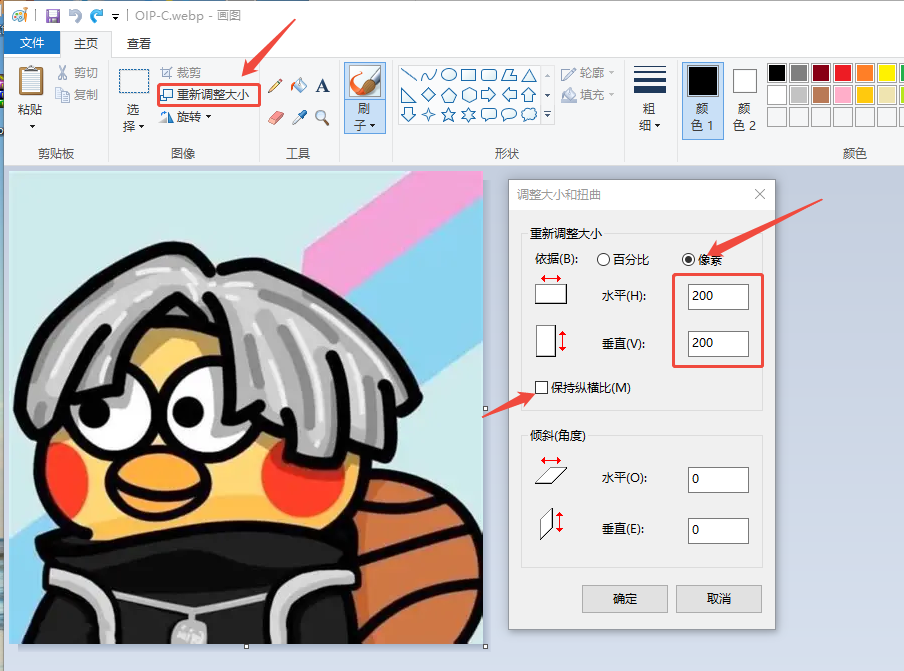Select the Line shape
The image size is (904, 671).
click(x=408, y=75)
